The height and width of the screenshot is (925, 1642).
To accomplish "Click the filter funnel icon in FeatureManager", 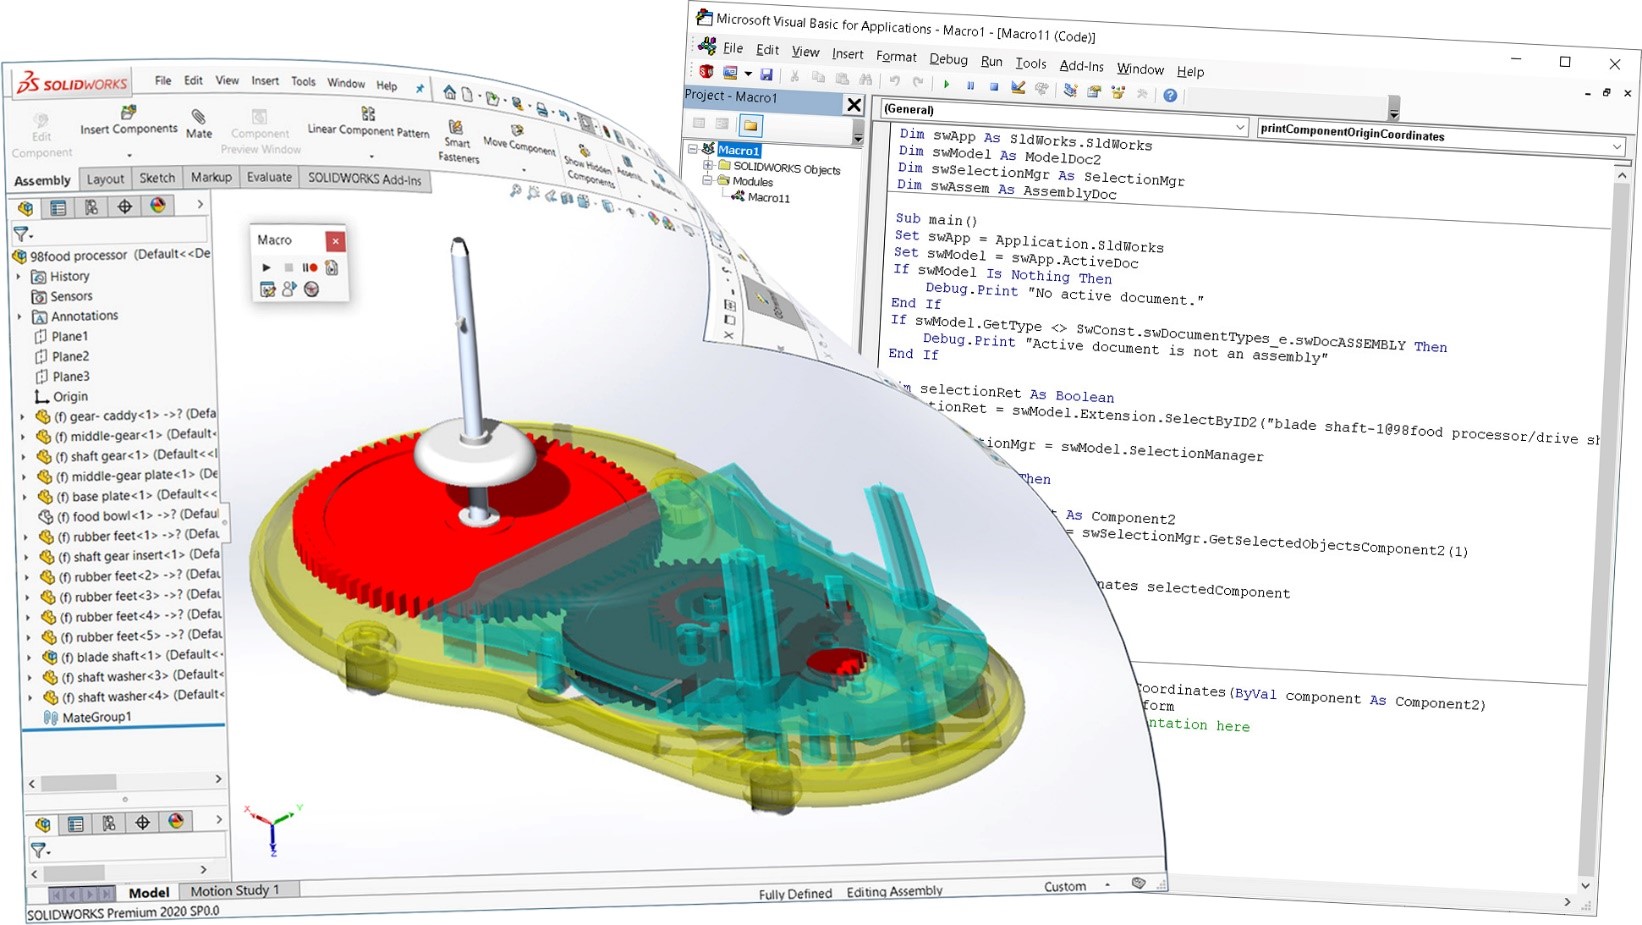I will (20, 232).
